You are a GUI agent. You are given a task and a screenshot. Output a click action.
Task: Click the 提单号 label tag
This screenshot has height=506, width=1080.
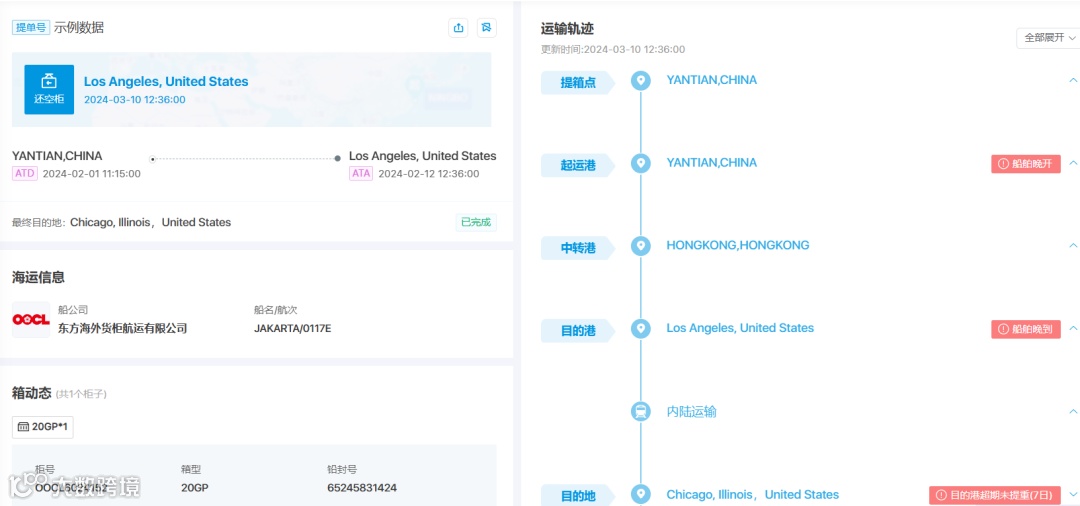pyautogui.click(x=31, y=28)
